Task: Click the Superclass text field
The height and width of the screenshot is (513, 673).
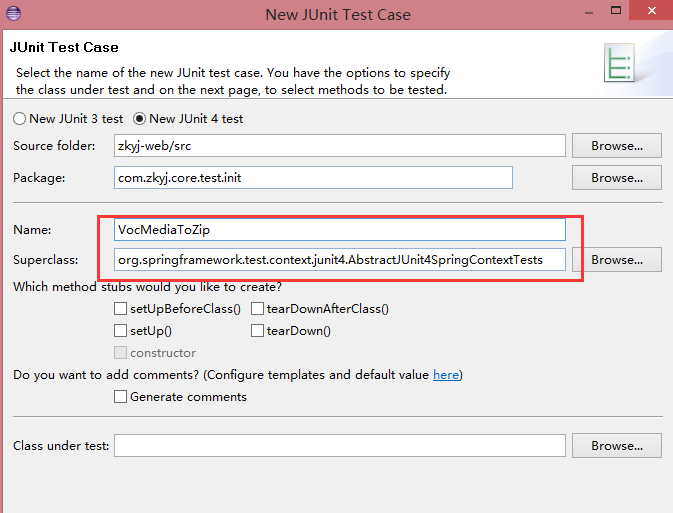Action: point(340,260)
